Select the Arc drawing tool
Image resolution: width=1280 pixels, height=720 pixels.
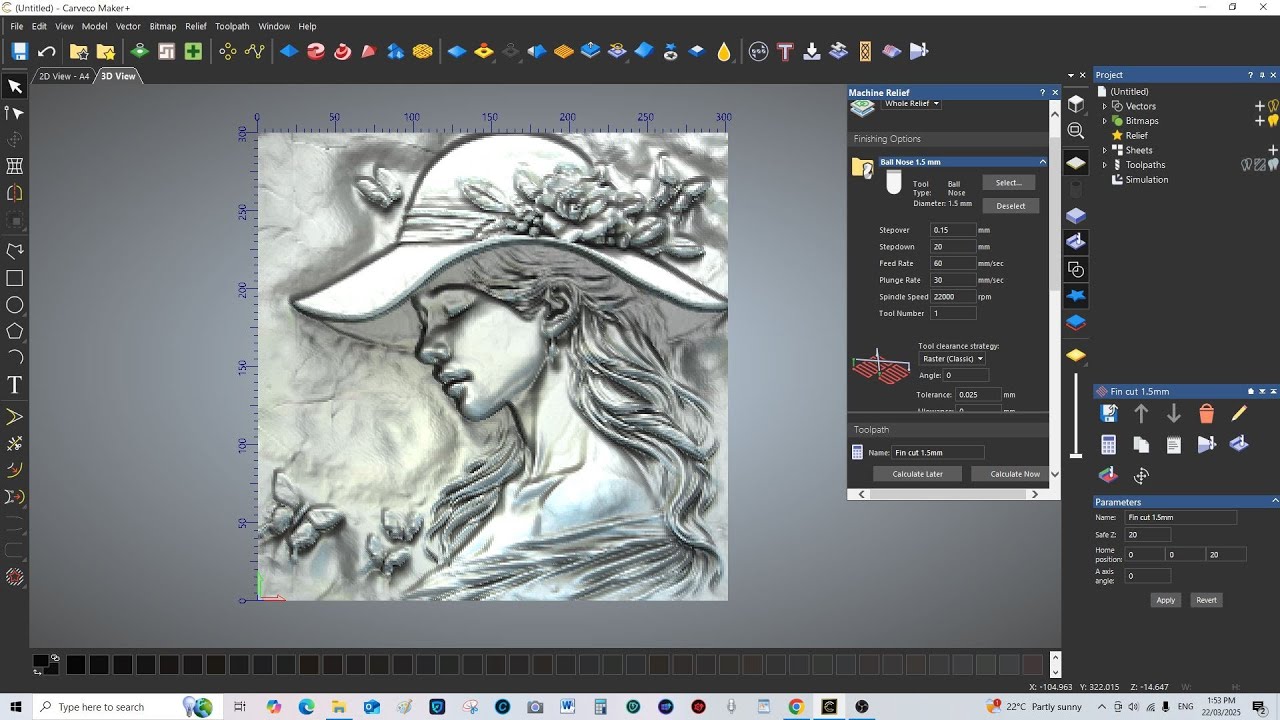15,357
